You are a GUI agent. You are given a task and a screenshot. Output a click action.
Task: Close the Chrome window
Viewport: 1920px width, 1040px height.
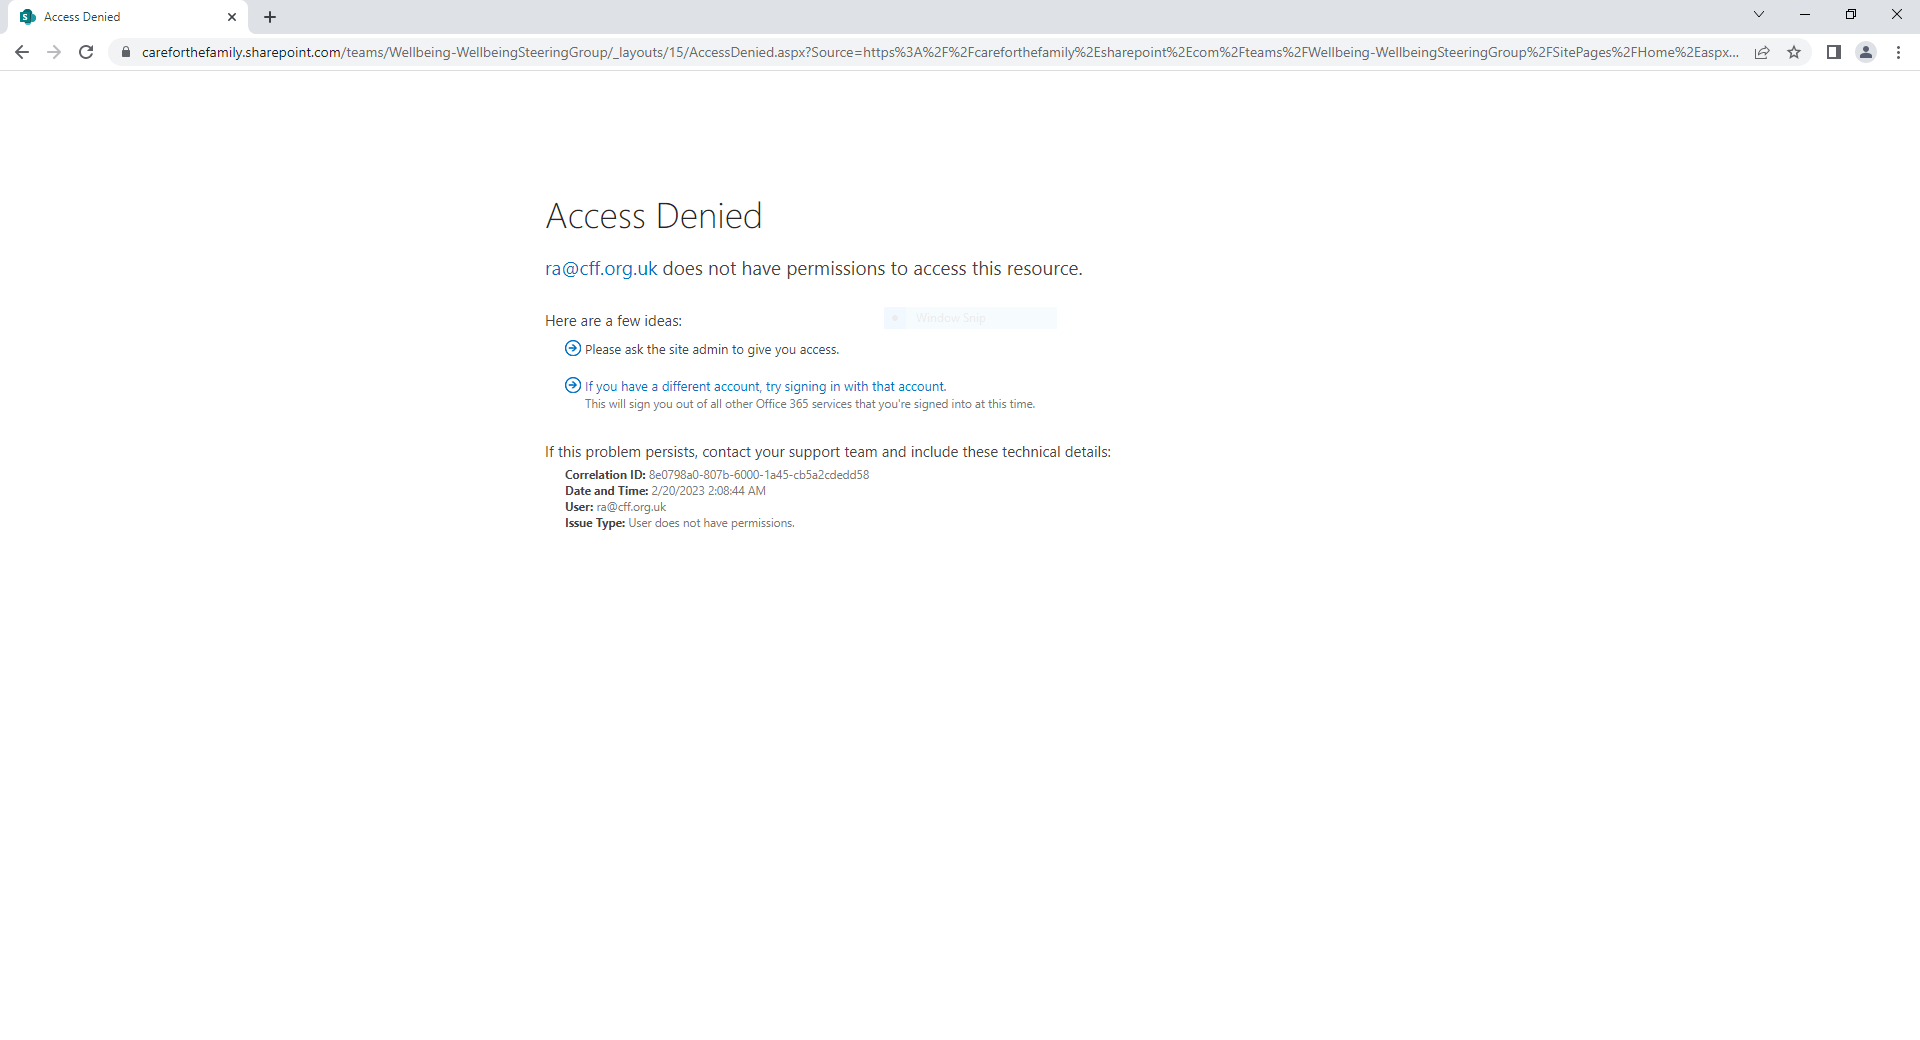1897,15
